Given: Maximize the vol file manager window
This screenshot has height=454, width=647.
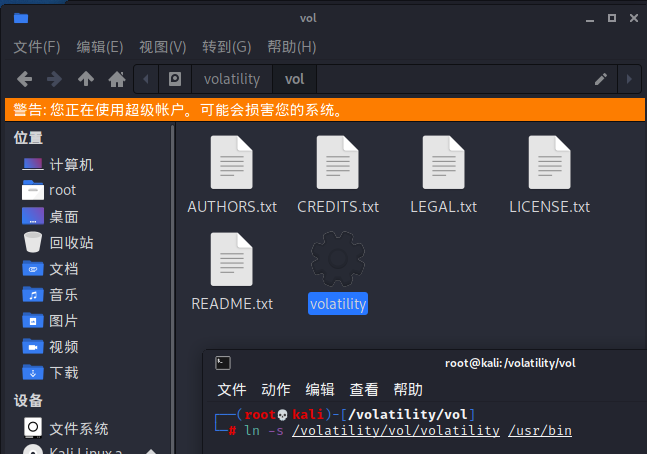Looking at the screenshot, I should pyautogui.click(x=612, y=18).
